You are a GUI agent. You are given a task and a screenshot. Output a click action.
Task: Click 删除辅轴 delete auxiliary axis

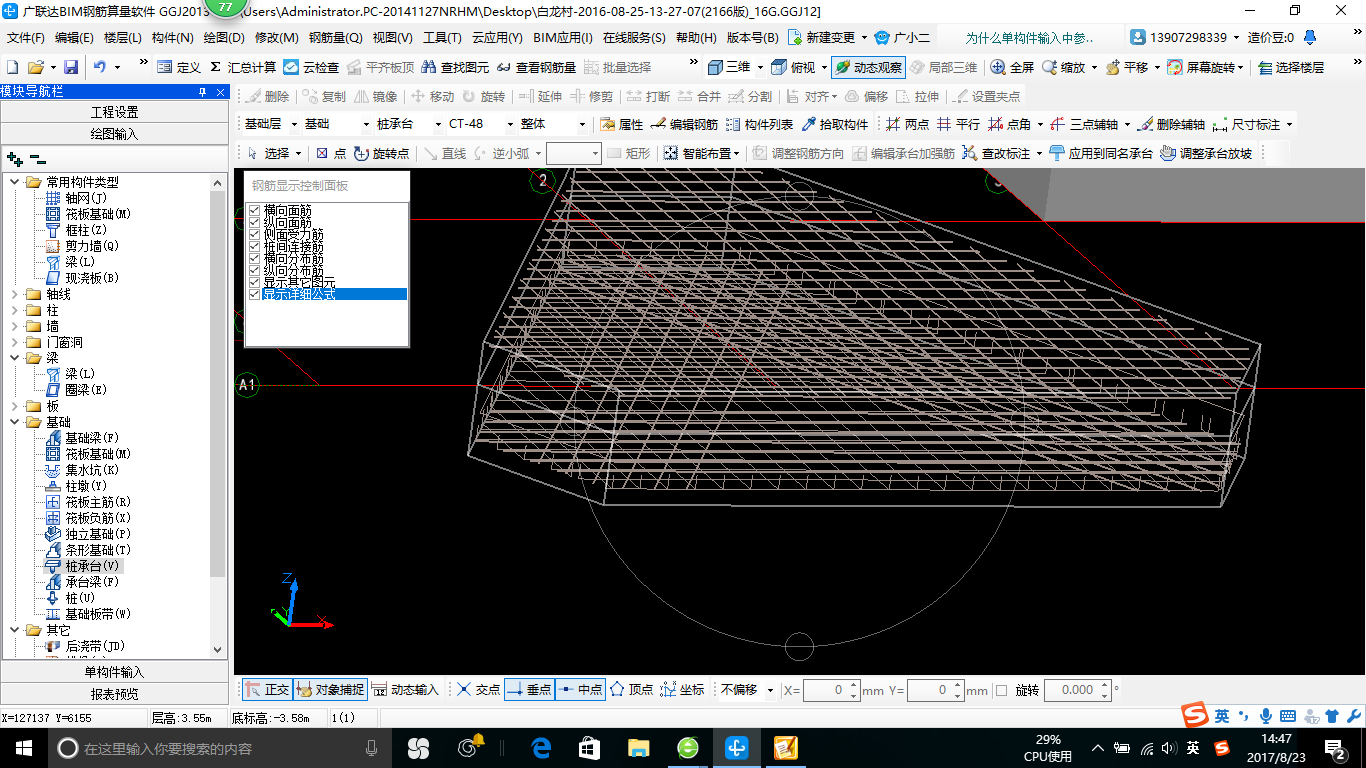[1171, 125]
